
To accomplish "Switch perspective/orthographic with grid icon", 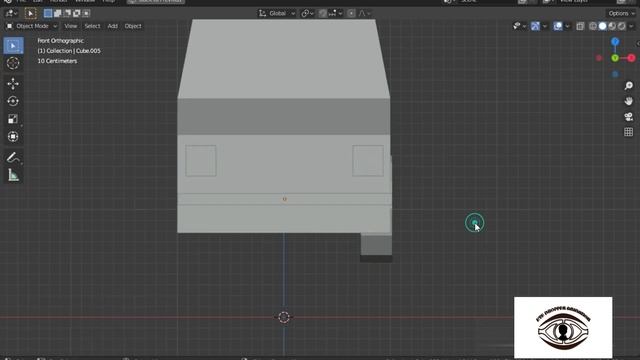I will [629, 132].
